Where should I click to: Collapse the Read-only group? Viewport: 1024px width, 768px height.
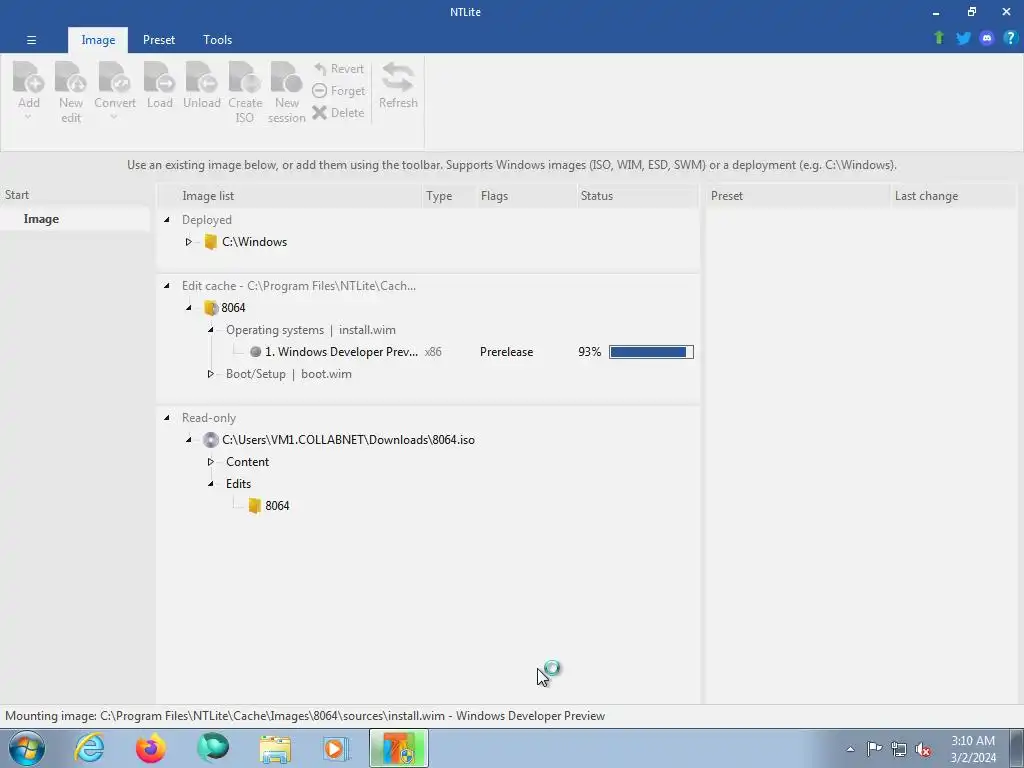pyautogui.click(x=167, y=418)
